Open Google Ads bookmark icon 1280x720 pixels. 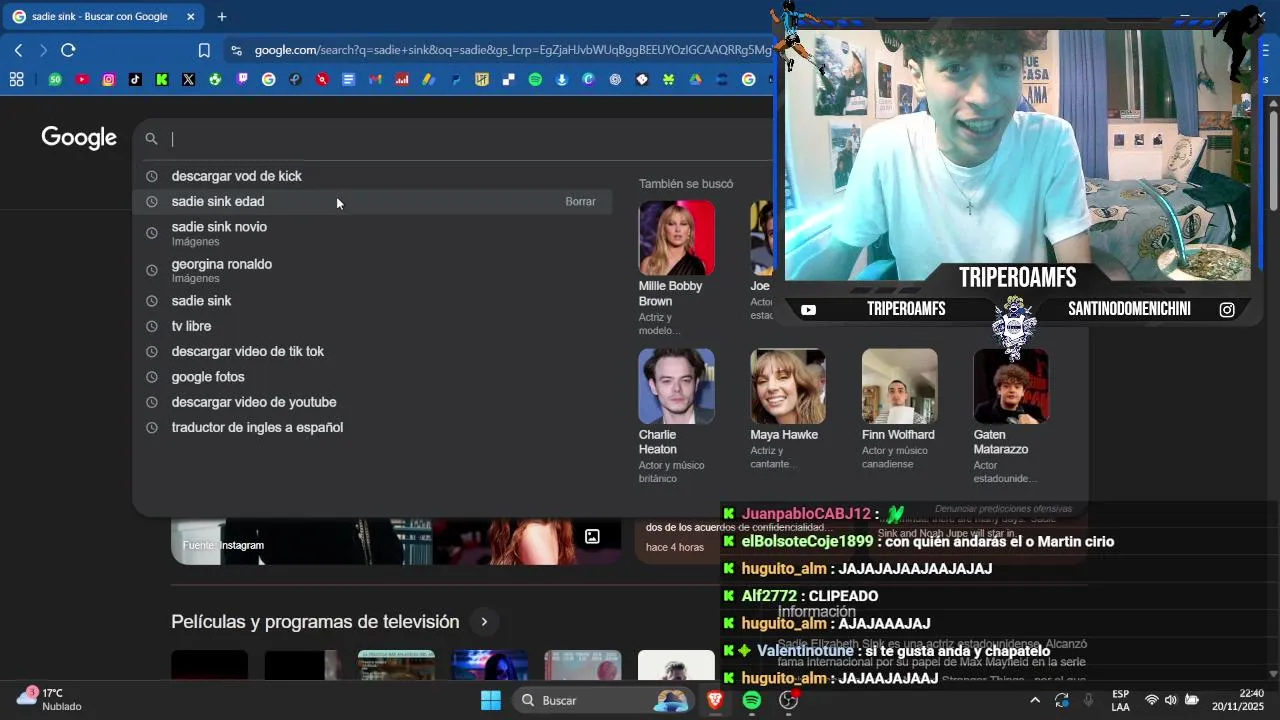tap(428, 80)
